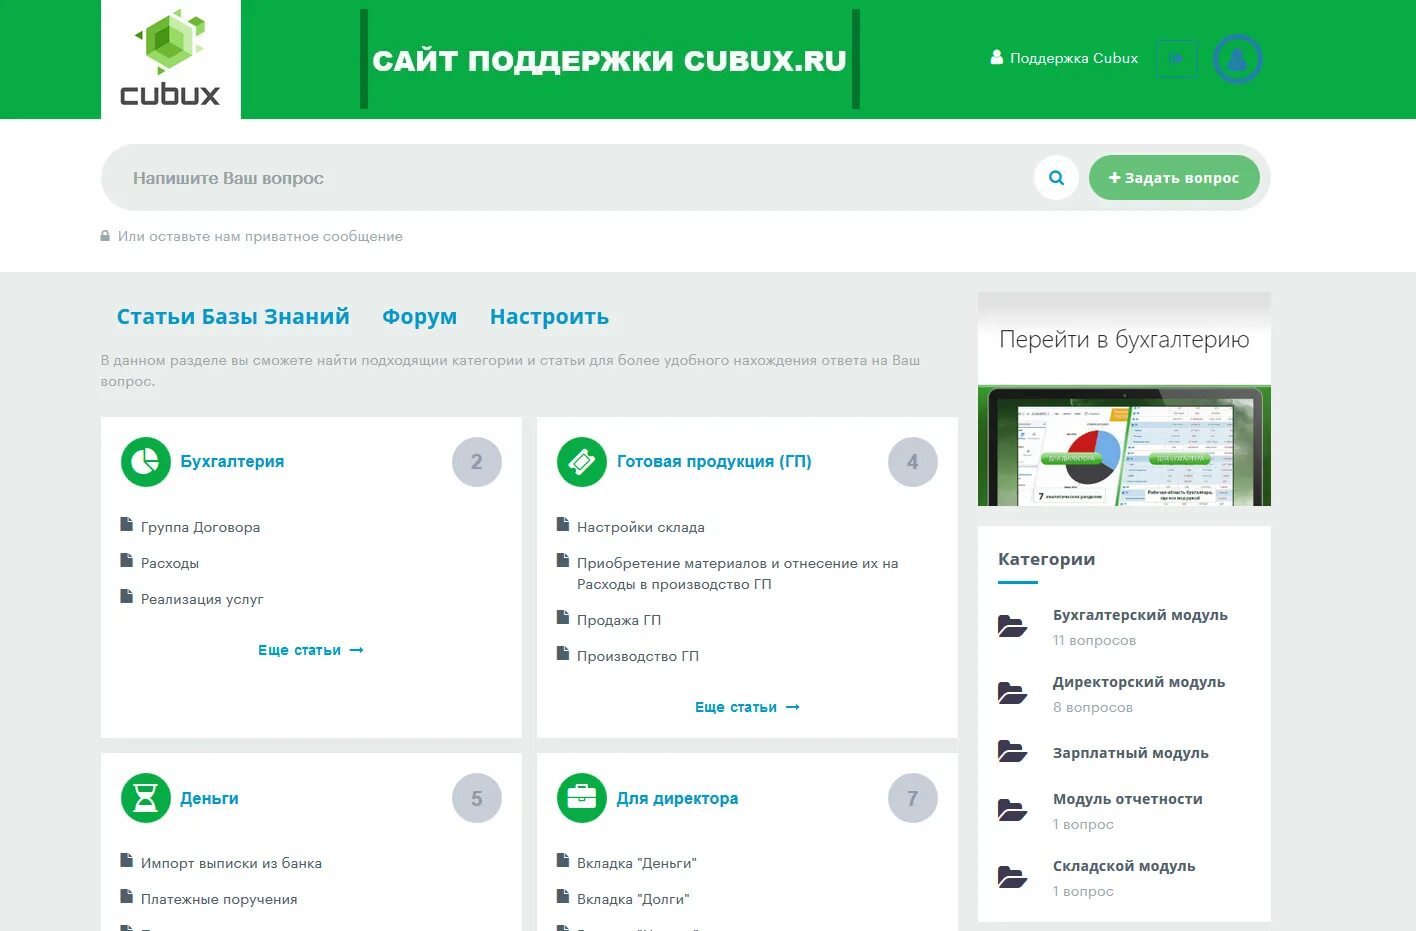
Task: Open the Продажа ГП article
Action: click(619, 620)
